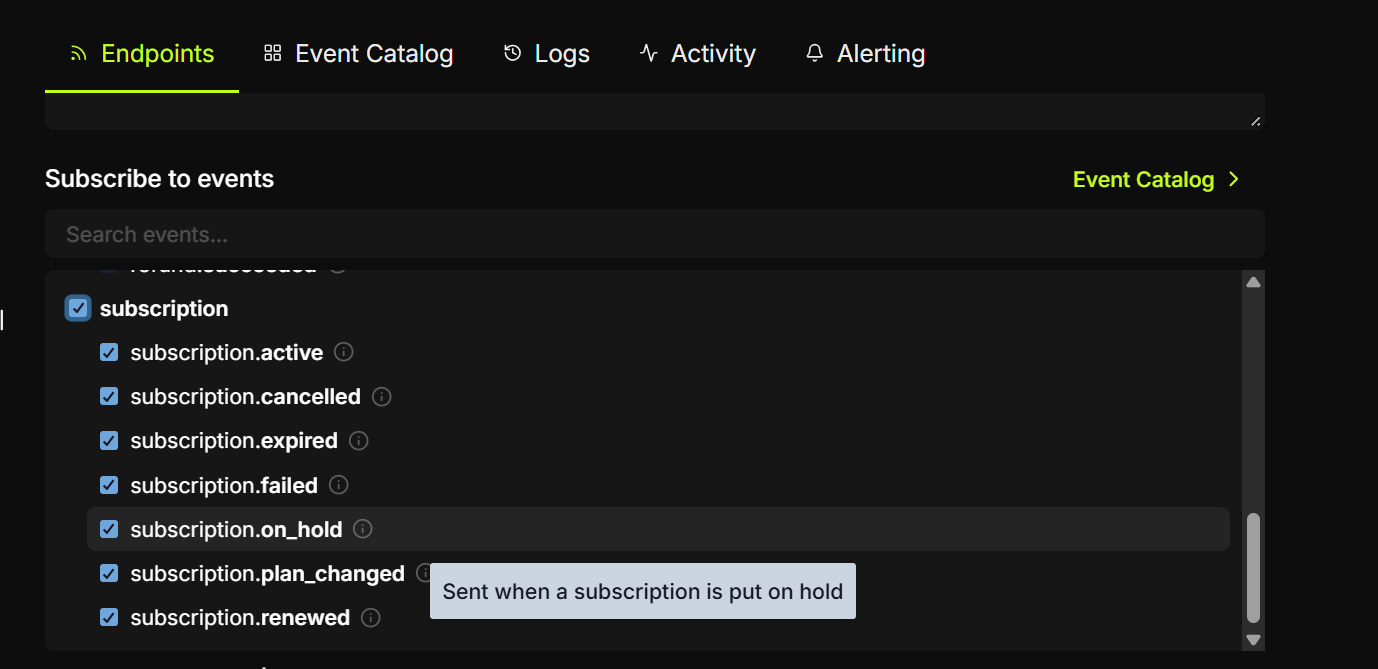The height and width of the screenshot is (669, 1378).
Task: Click the Event Catalog grid icon
Action: pos(272,53)
